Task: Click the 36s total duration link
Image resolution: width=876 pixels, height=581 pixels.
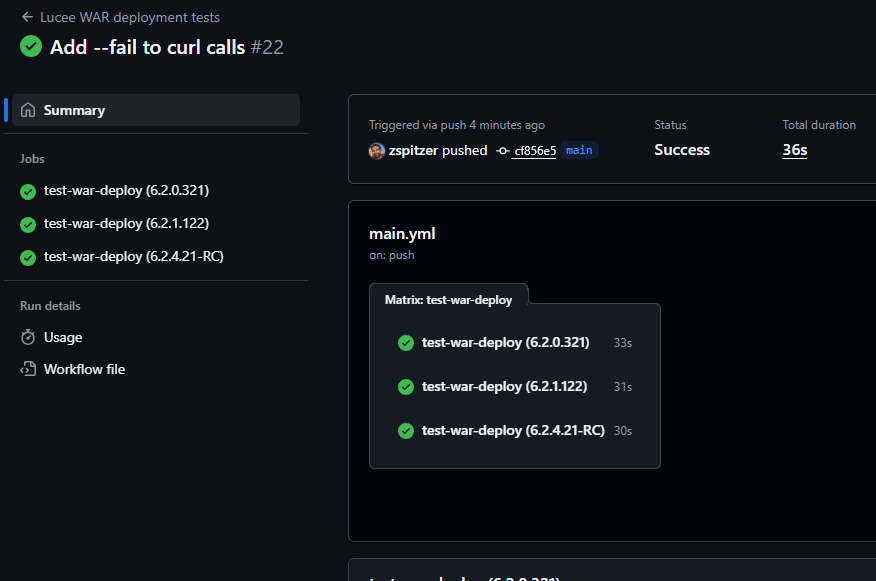Action: (x=795, y=150)
